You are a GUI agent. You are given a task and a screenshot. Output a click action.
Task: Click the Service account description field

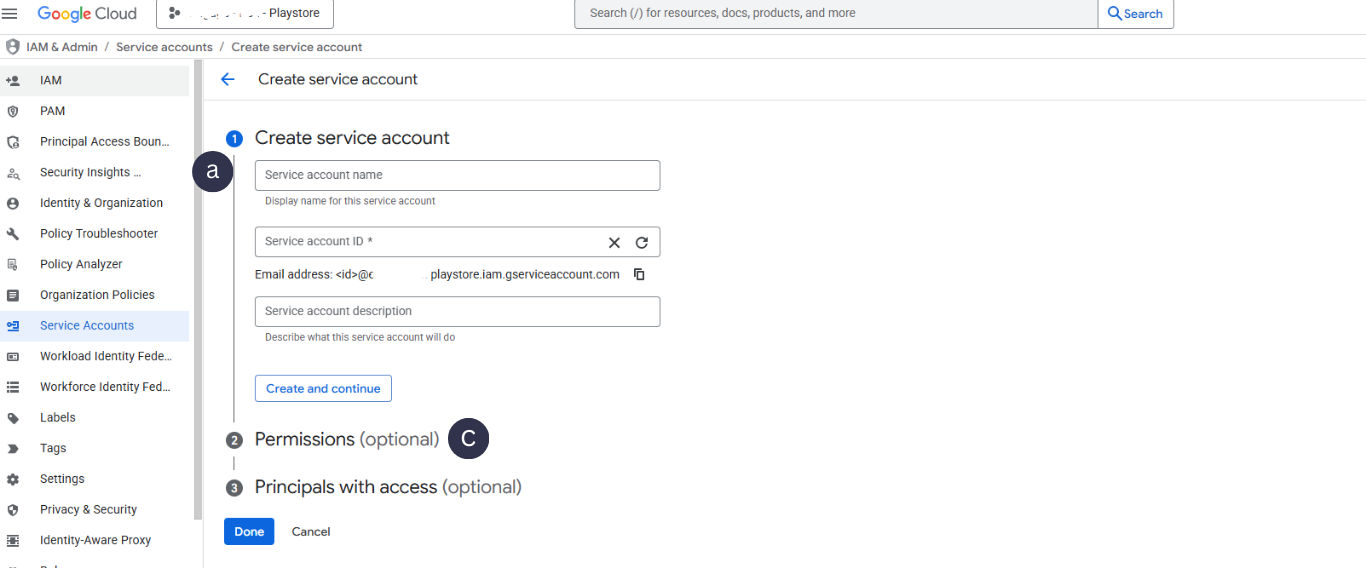pos(457,311)
